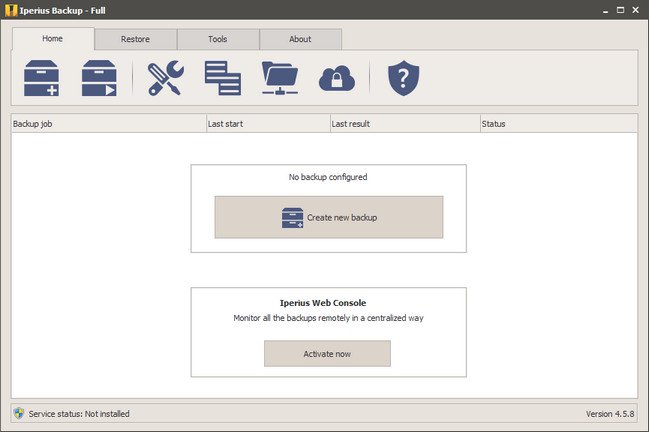Image resolution: width=649 pixels, height=432 pixels.
Task: Click the service status shield icon
Action: pyautogui.click(x=19, y=413)
